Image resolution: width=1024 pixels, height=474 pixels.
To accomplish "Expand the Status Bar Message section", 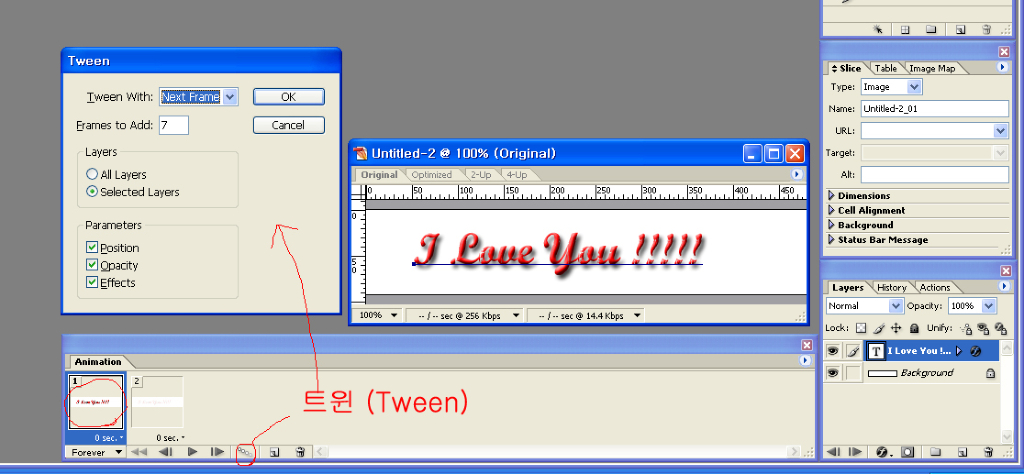I will [831, 240].
